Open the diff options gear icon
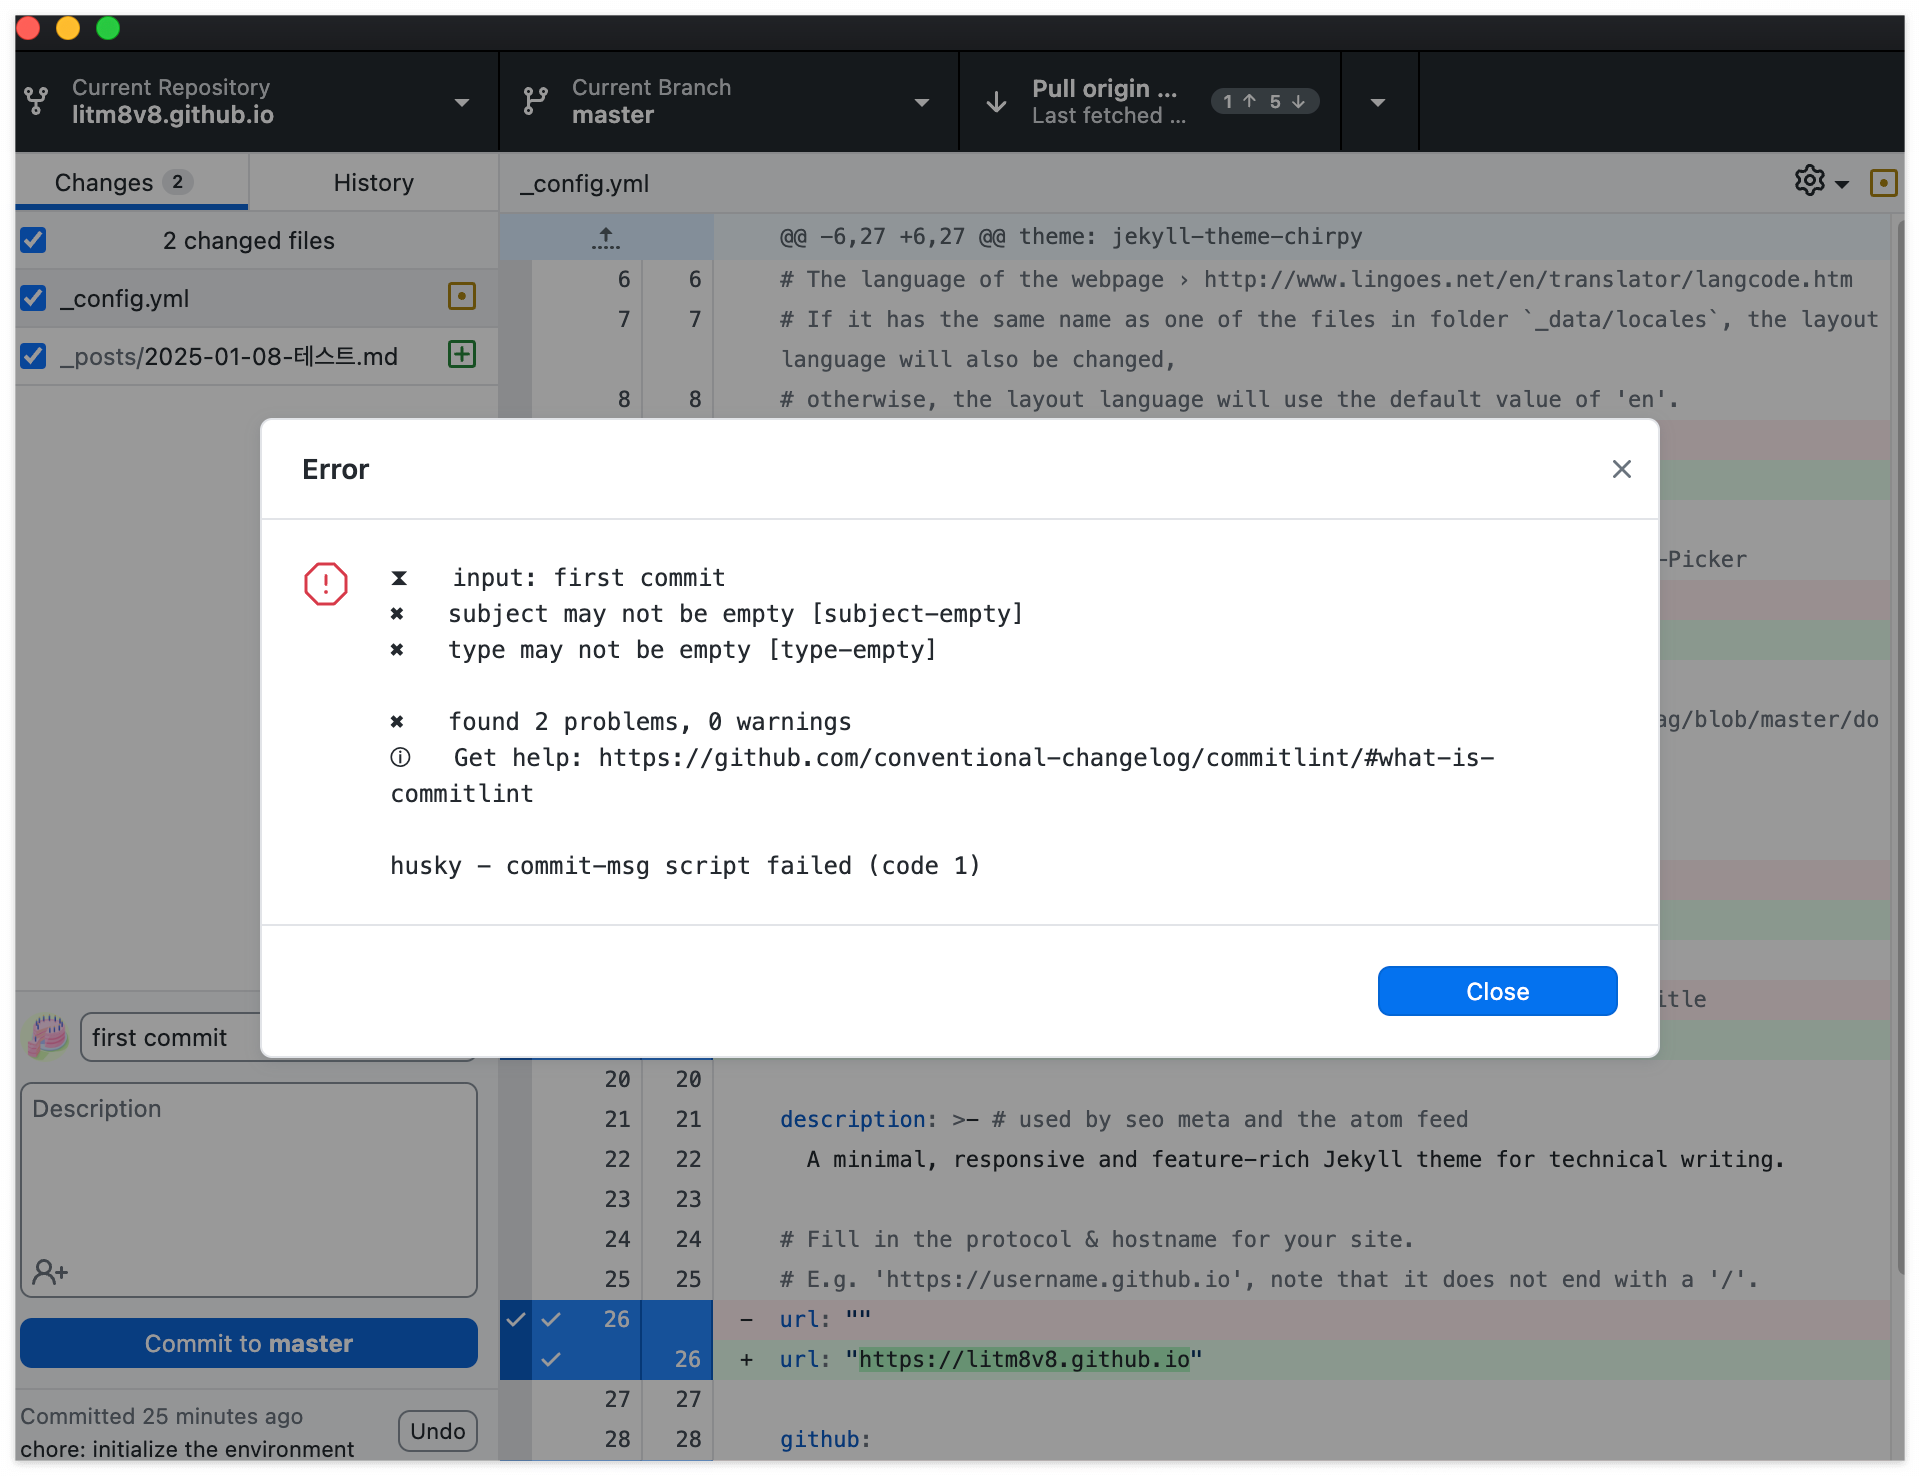Screen dimensions: 1920x1476 (1808, 181)
